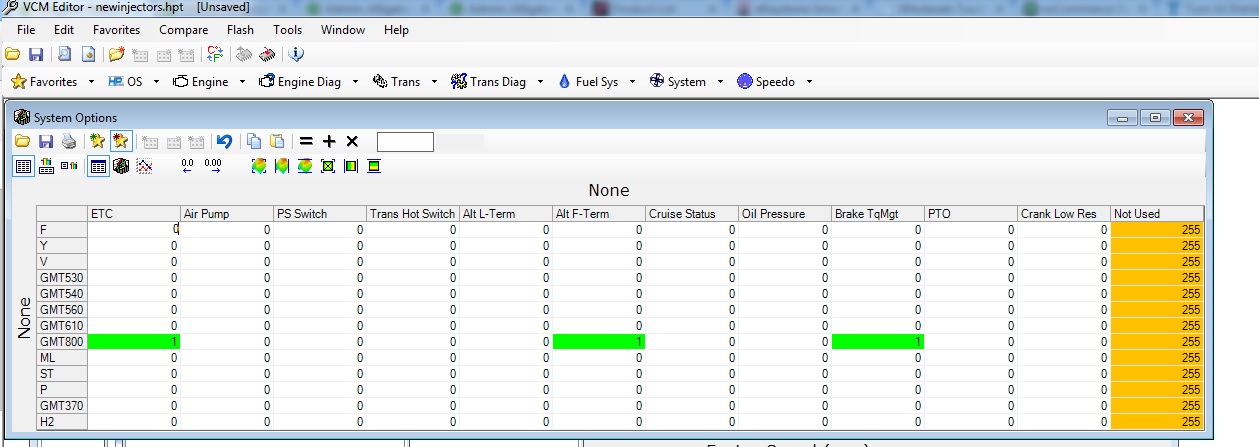
Task: Click the multiply (X) operation icon
Action: click(x=352, y=142)
